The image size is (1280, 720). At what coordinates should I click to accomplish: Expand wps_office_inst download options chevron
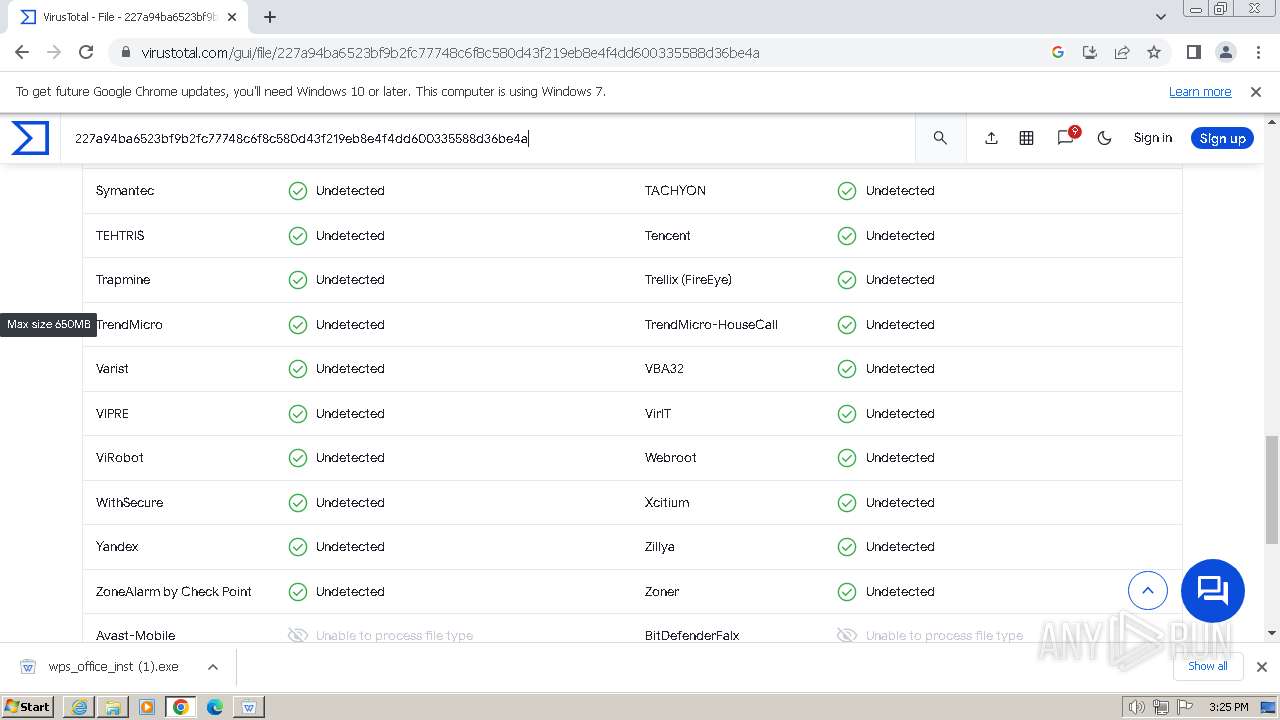(x=213, y=667)
